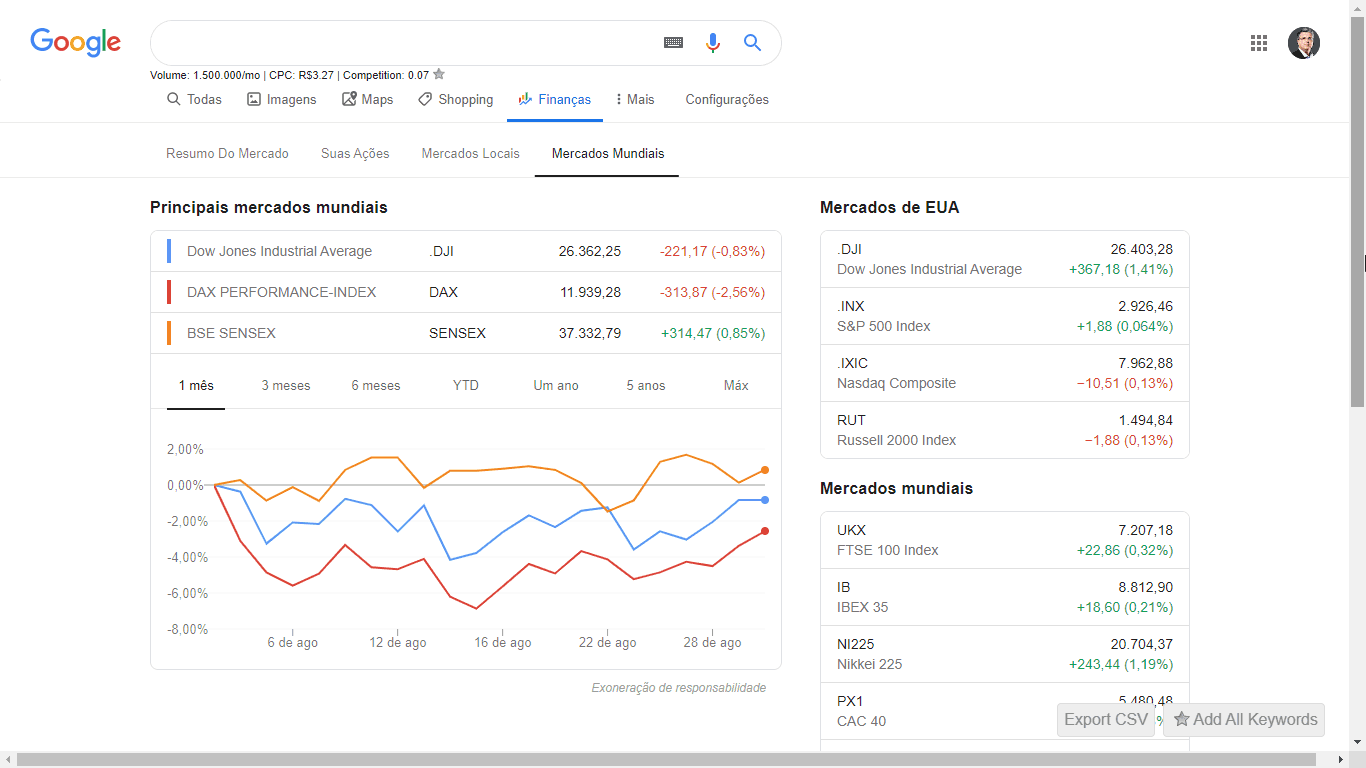This screenshot has height=768, width=1366.
Task: Open the S&P 500 Index entry
Action: pyautogui.click(x=1005, y=316)
